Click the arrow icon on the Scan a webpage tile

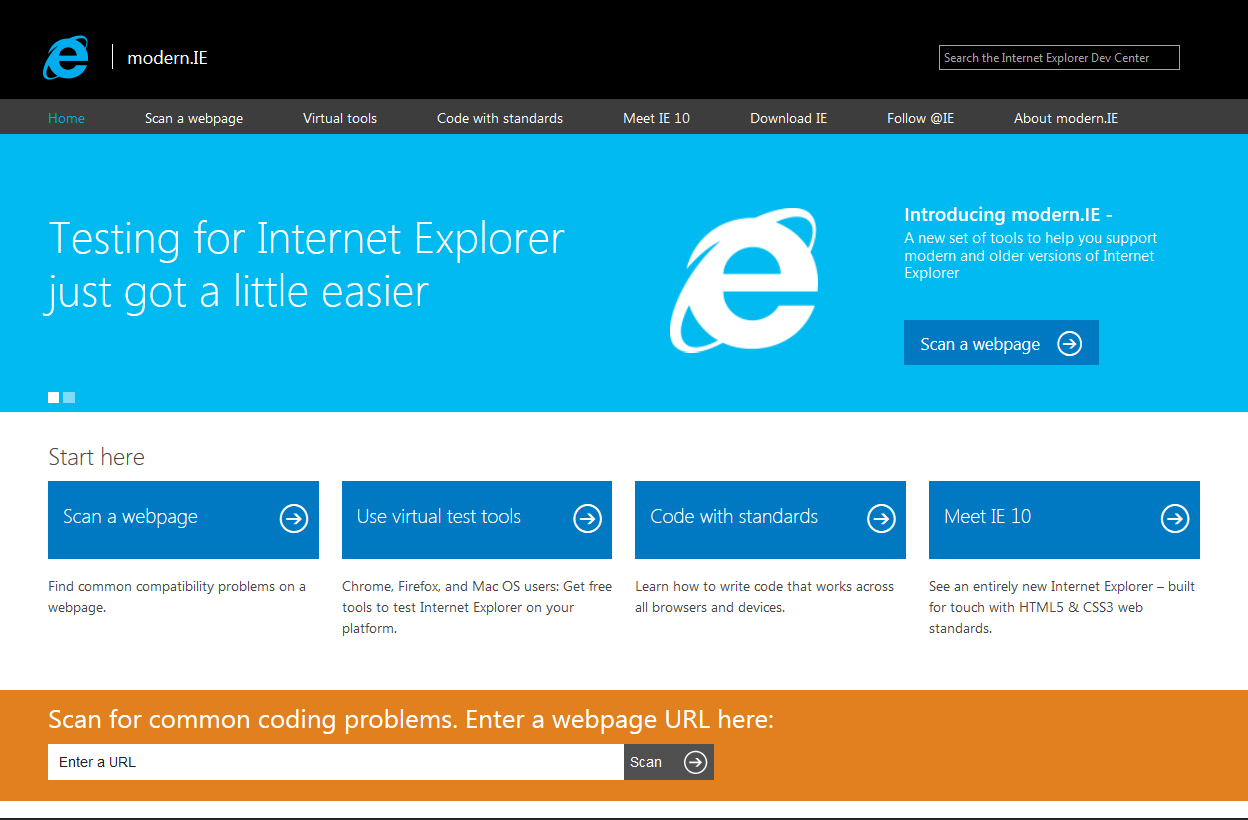tap(293, 518)
